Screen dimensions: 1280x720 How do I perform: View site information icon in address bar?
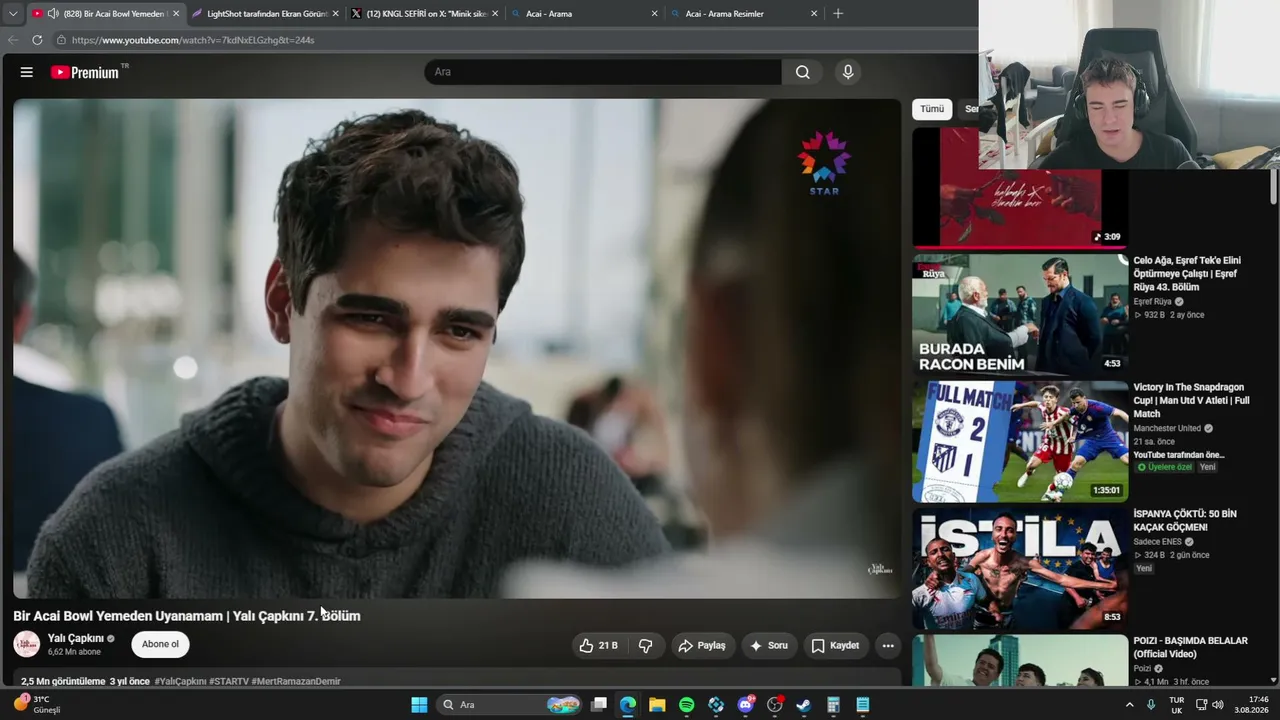(61, 40)
